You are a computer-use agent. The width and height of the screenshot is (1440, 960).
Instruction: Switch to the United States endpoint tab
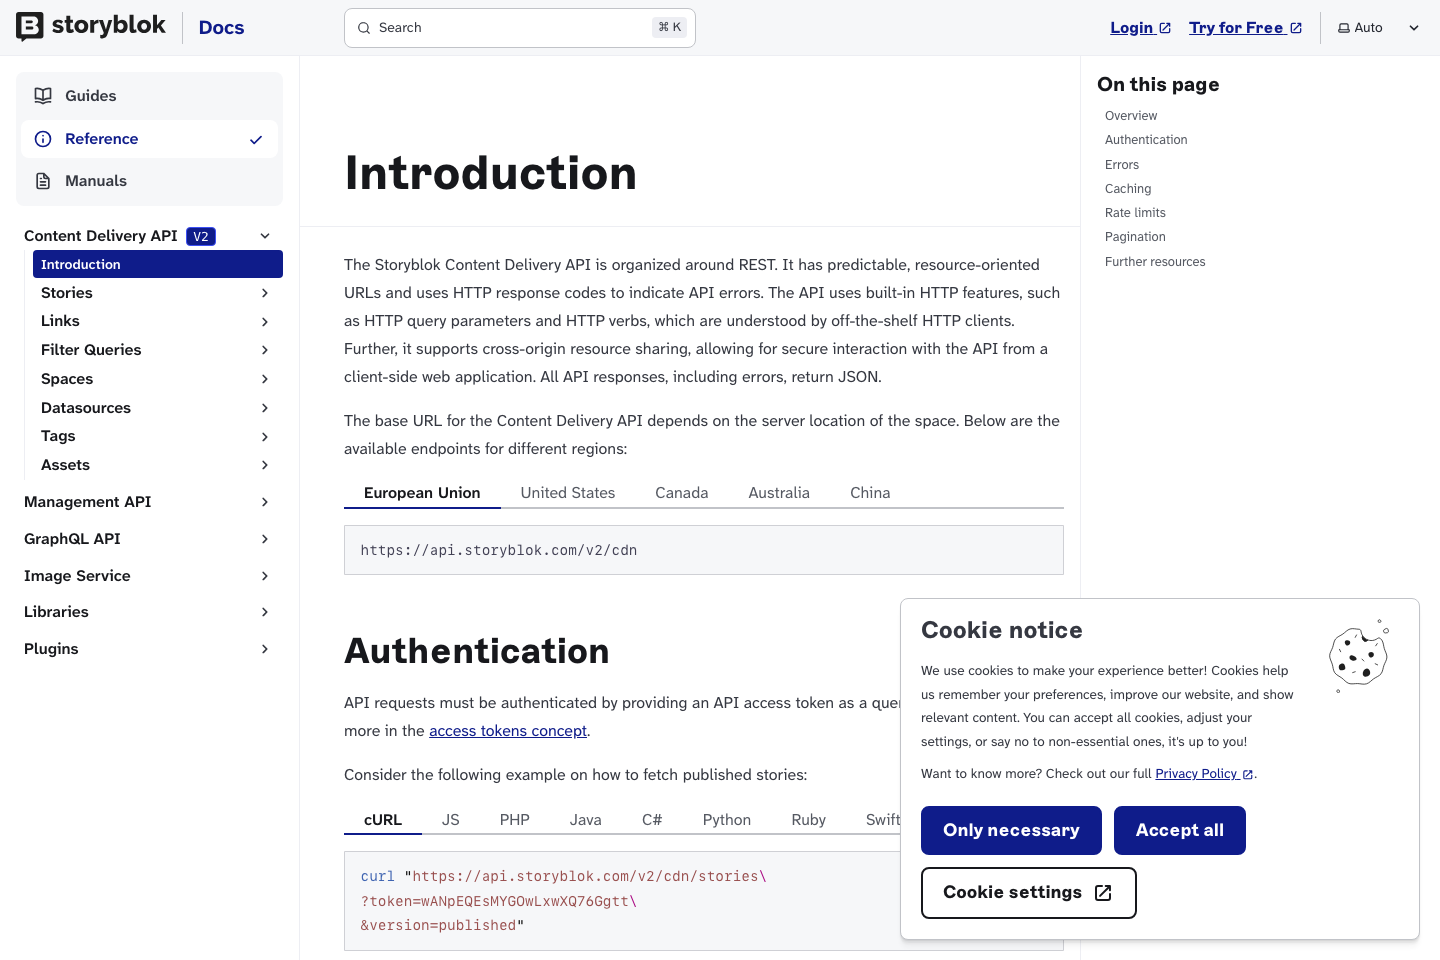[568, 492]
